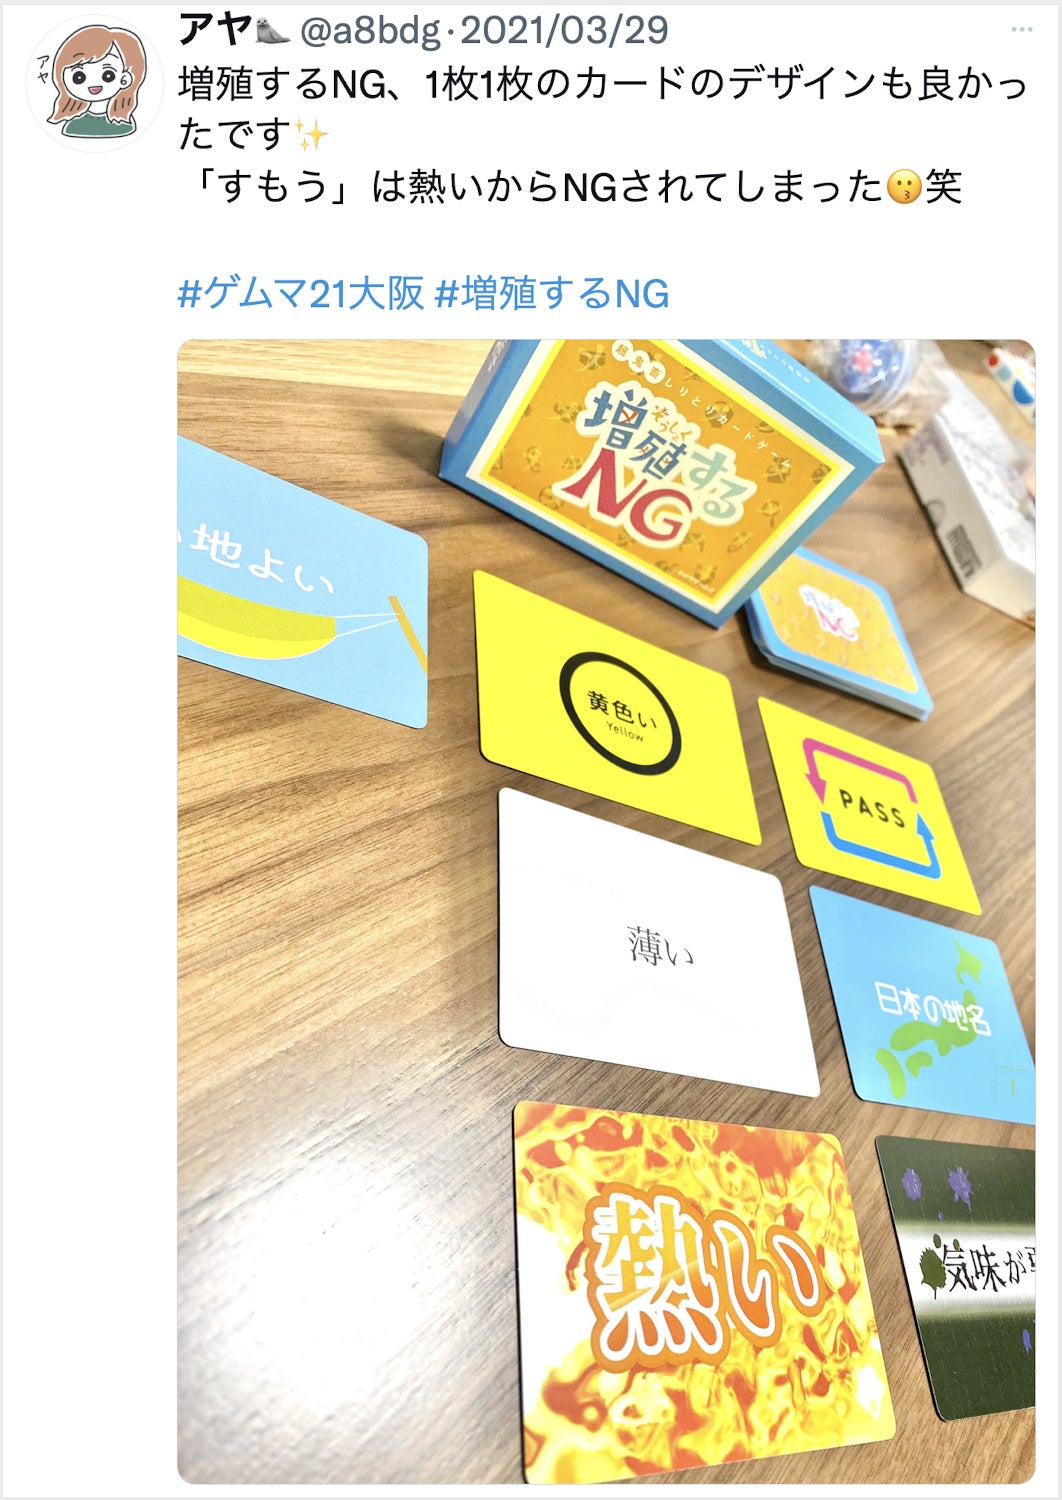Follow the #増殖するNG hashtag
This screenshot has width=1062, height=1500.
coord(553,294)
